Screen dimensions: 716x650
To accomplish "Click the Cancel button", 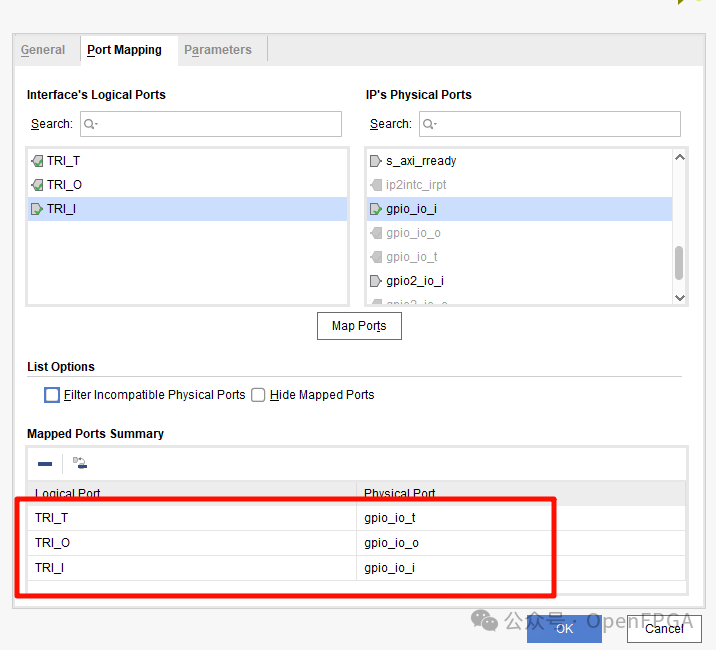I will [664, 629].
